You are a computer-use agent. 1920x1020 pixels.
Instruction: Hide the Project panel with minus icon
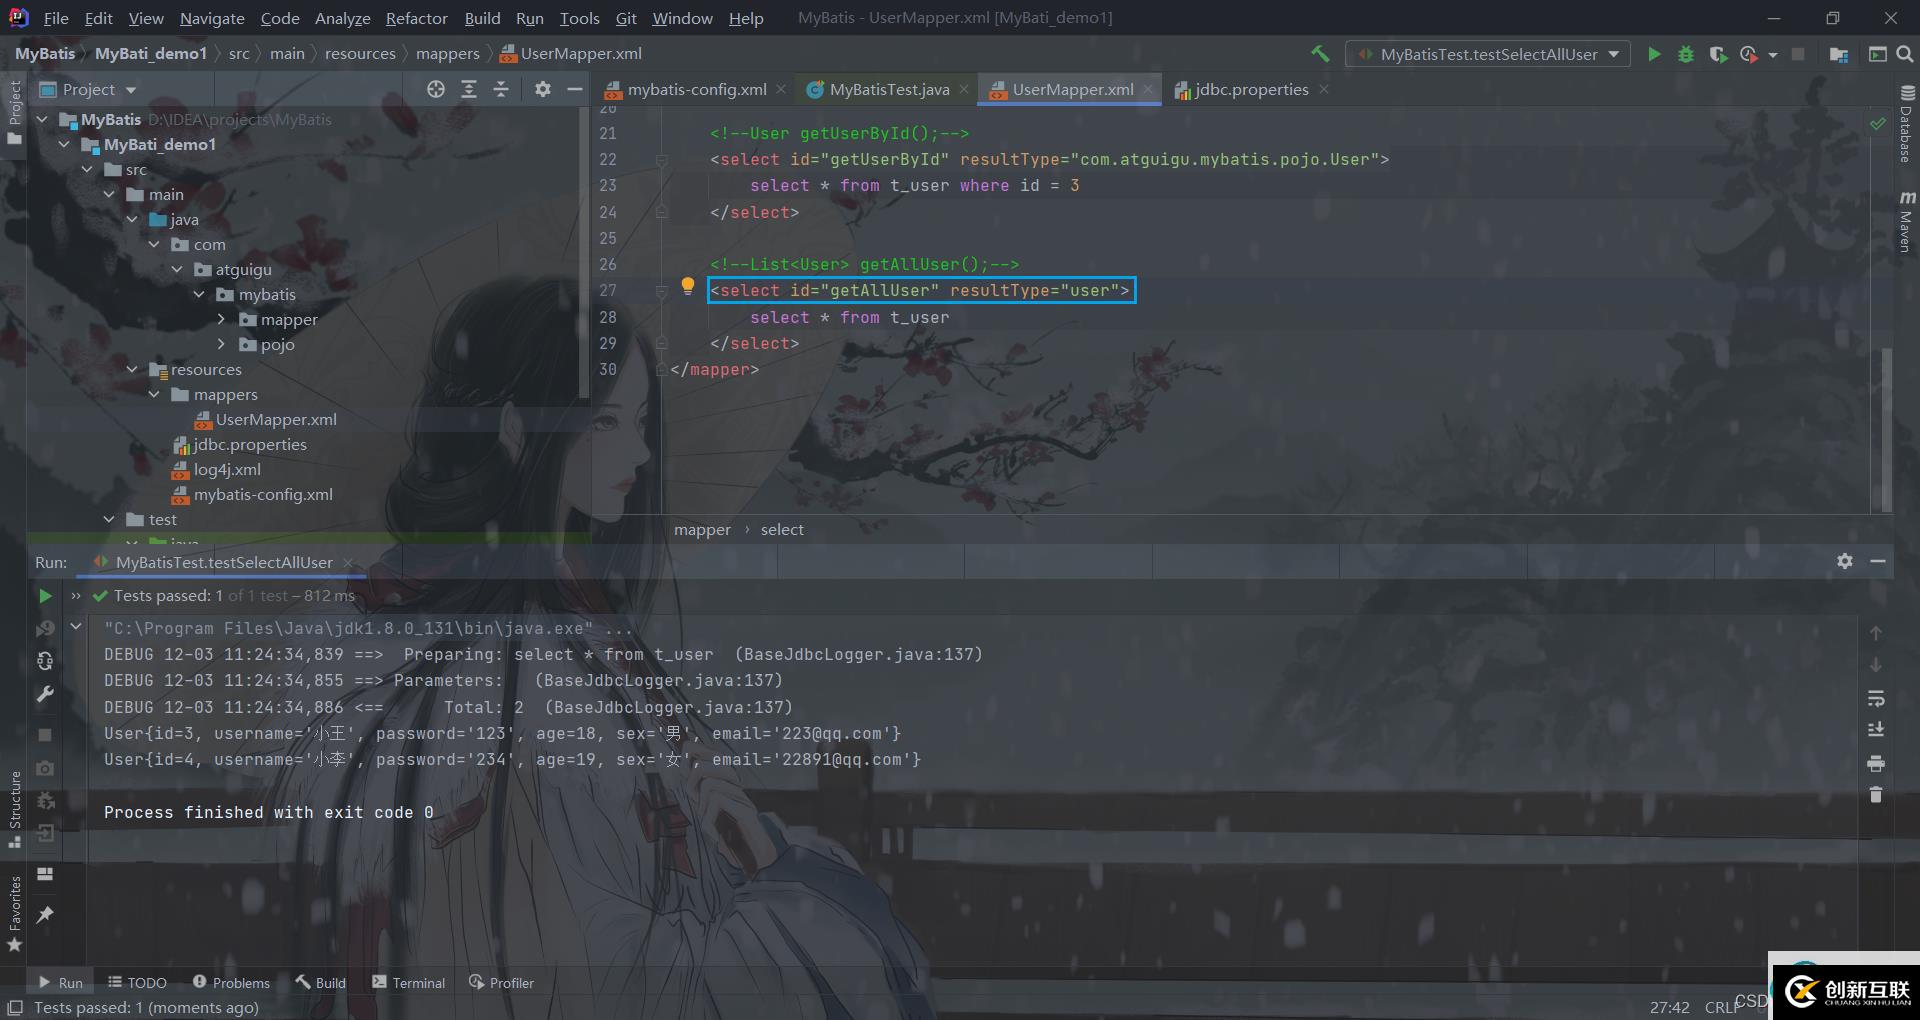pyautogui.click(x=575, y=89)
